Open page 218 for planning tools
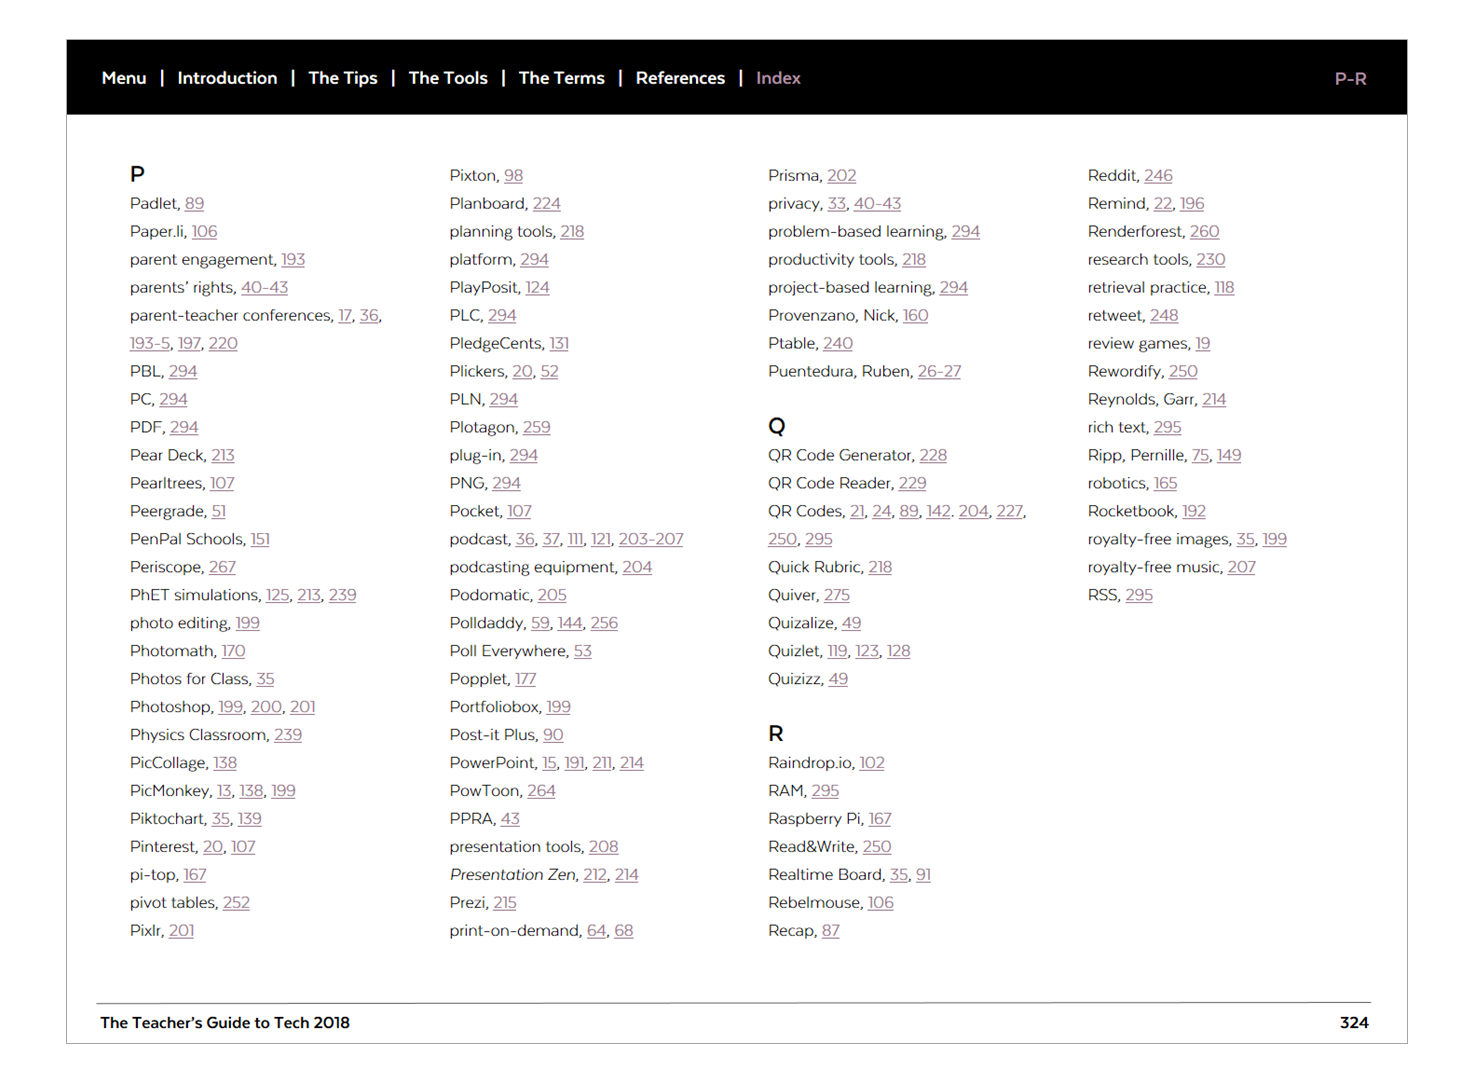Viewport: 1463px width, 1086px height. [x=572, y=231]
